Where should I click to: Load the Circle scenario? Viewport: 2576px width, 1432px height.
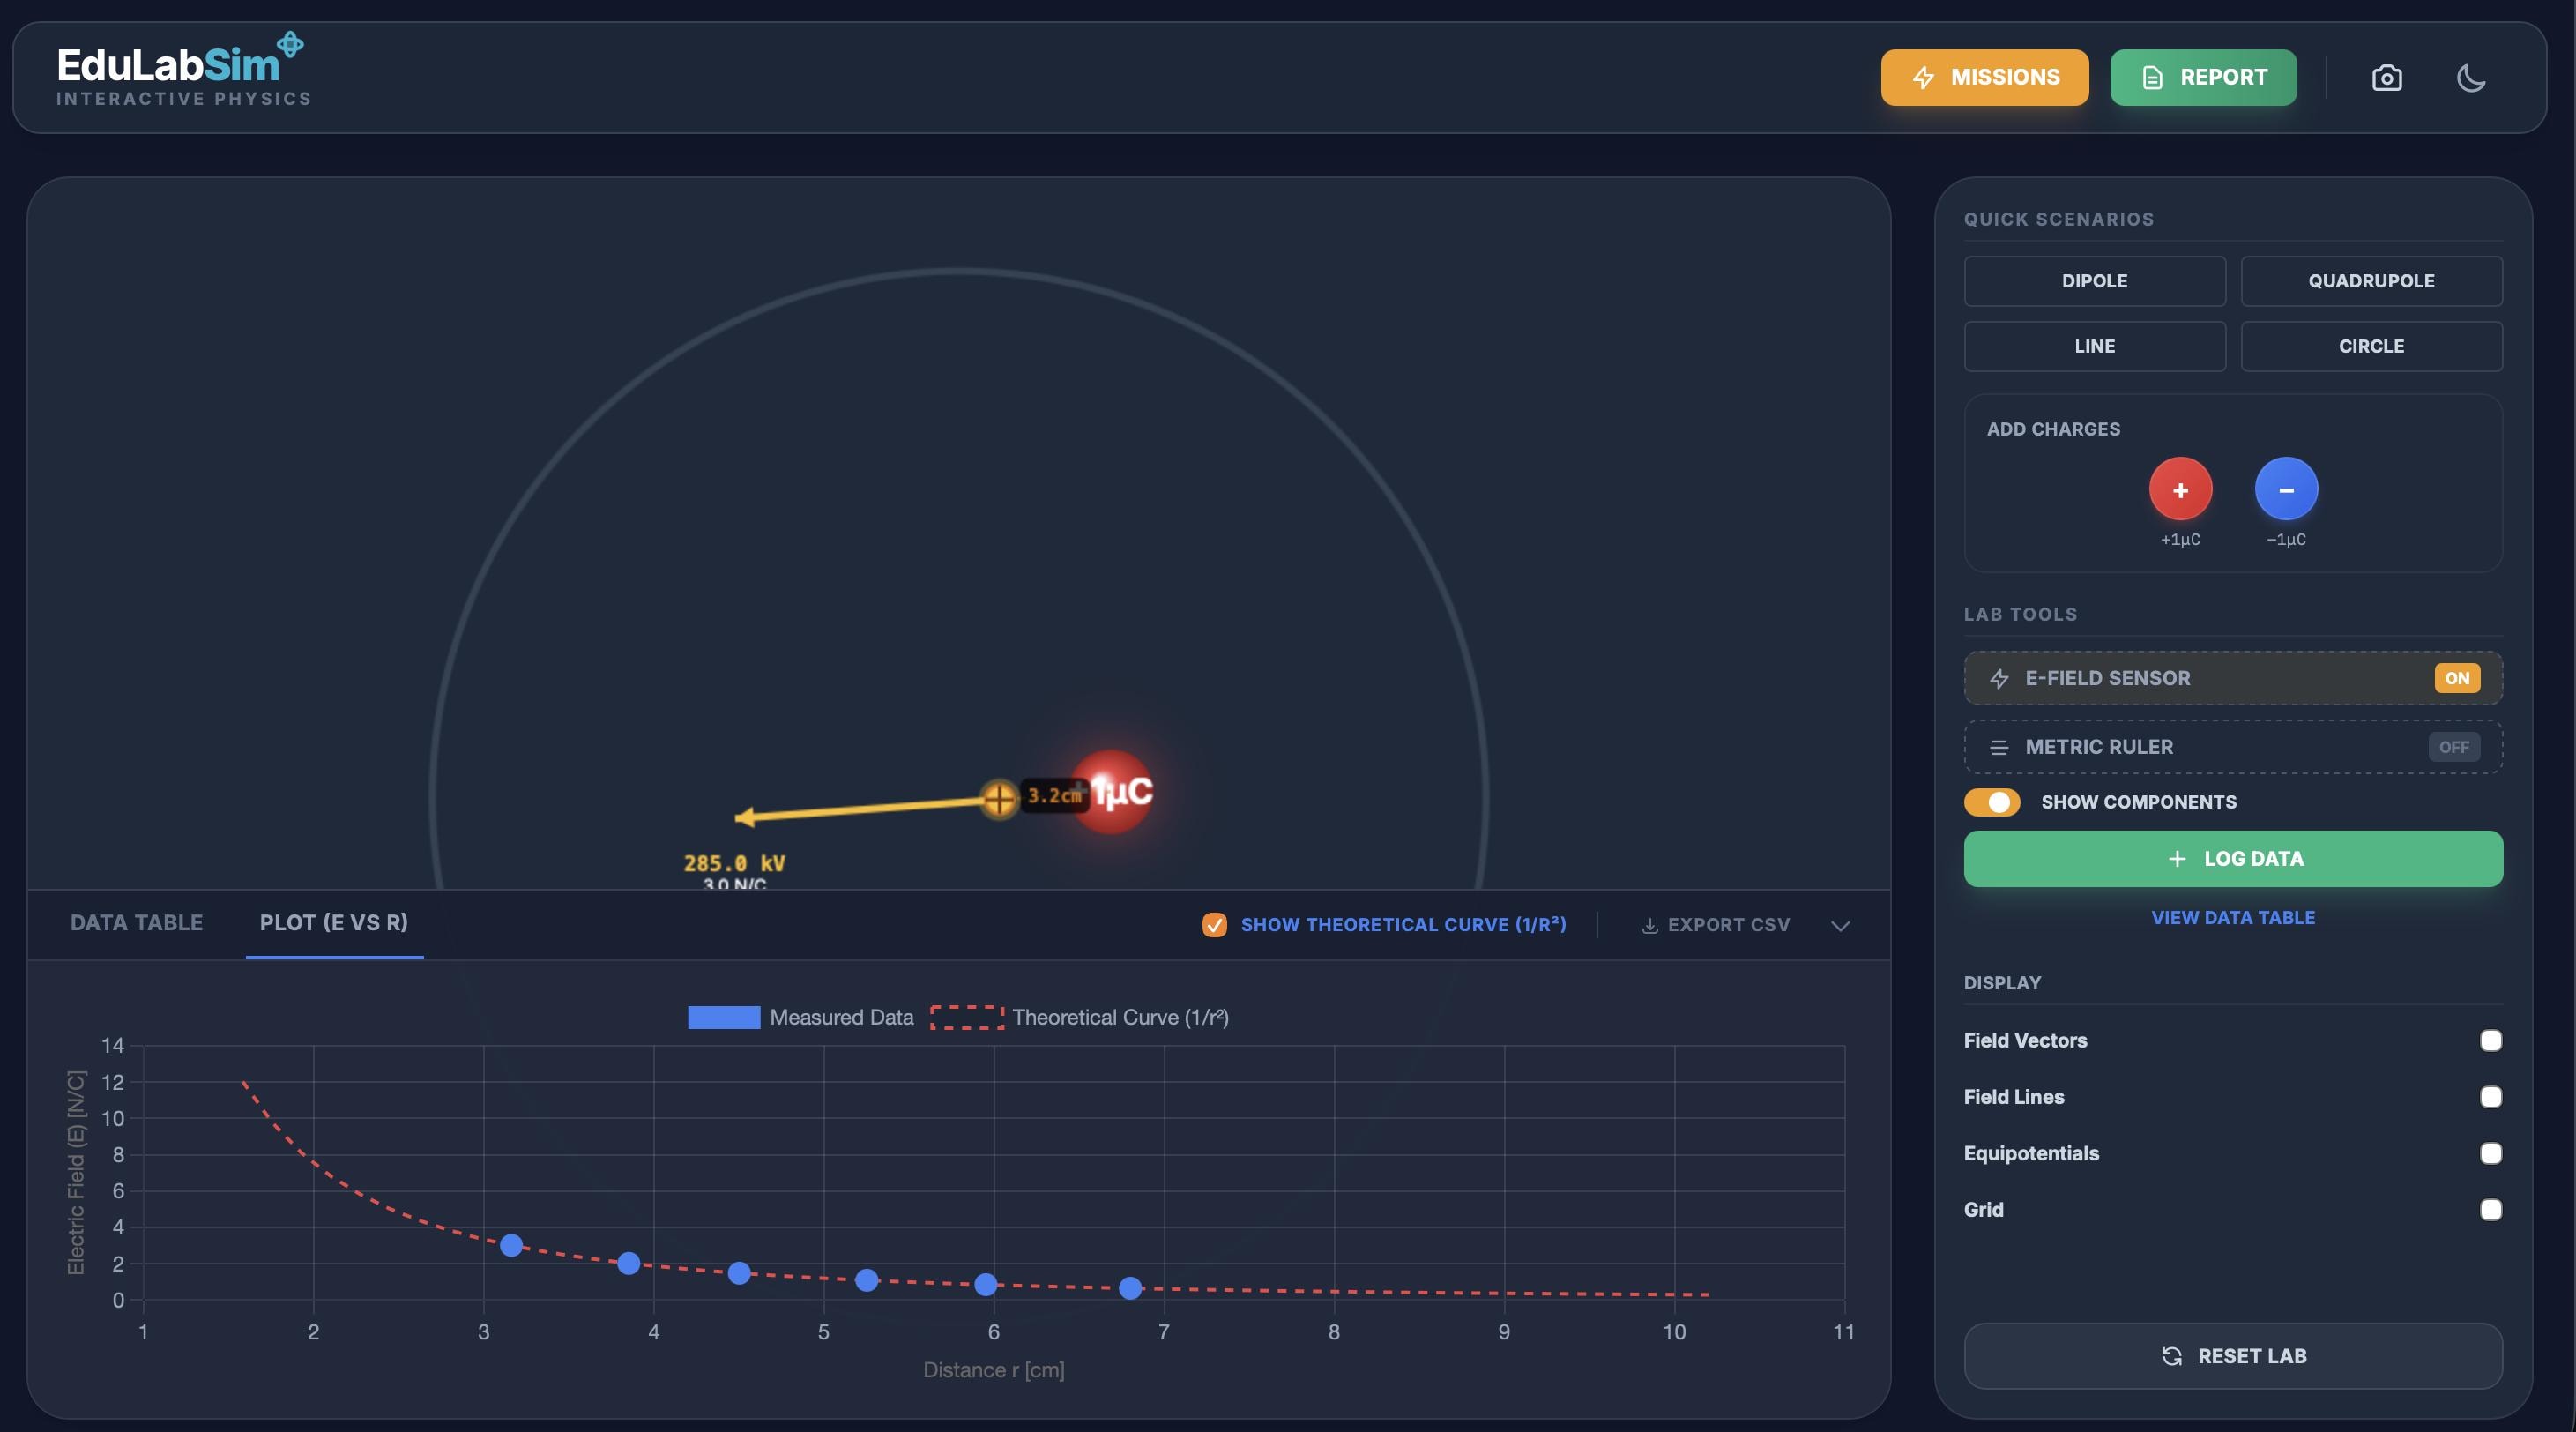click(x=2371, y=346)
